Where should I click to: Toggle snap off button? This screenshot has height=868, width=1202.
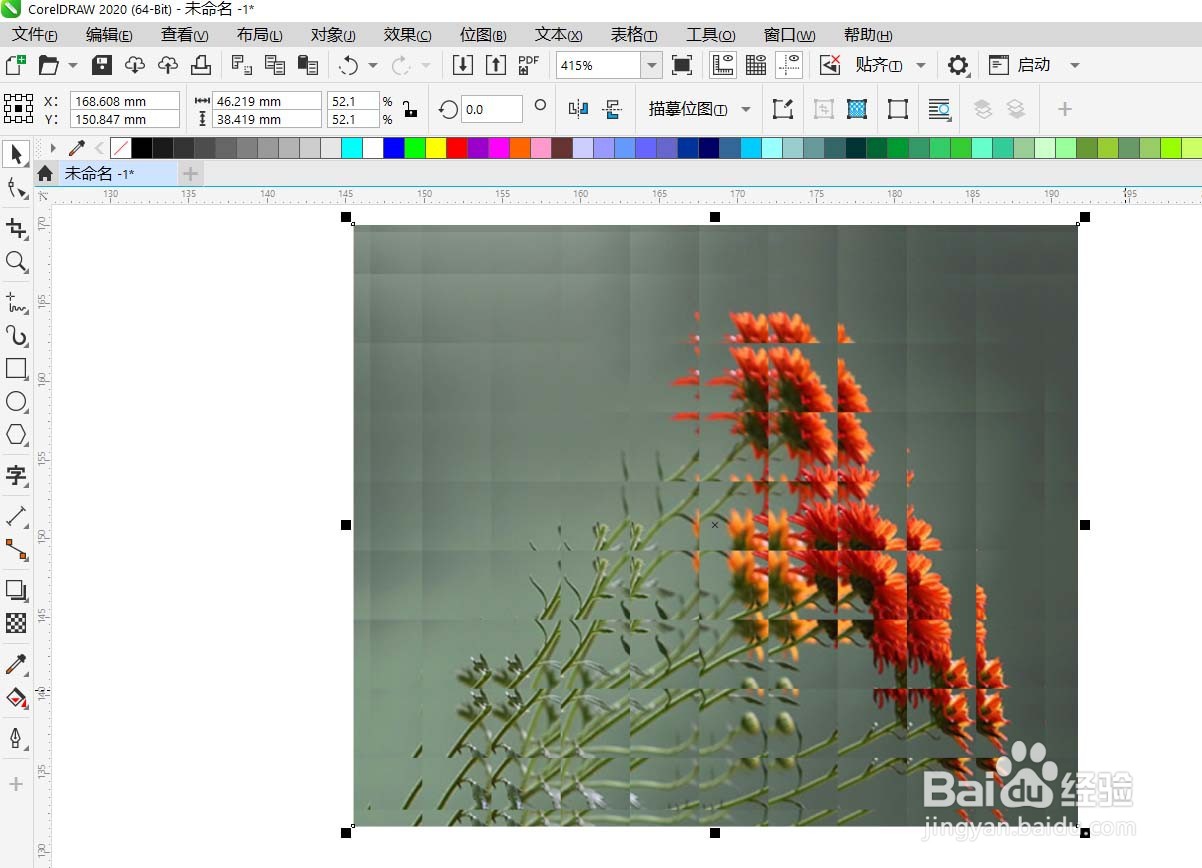tap(830, 65)
